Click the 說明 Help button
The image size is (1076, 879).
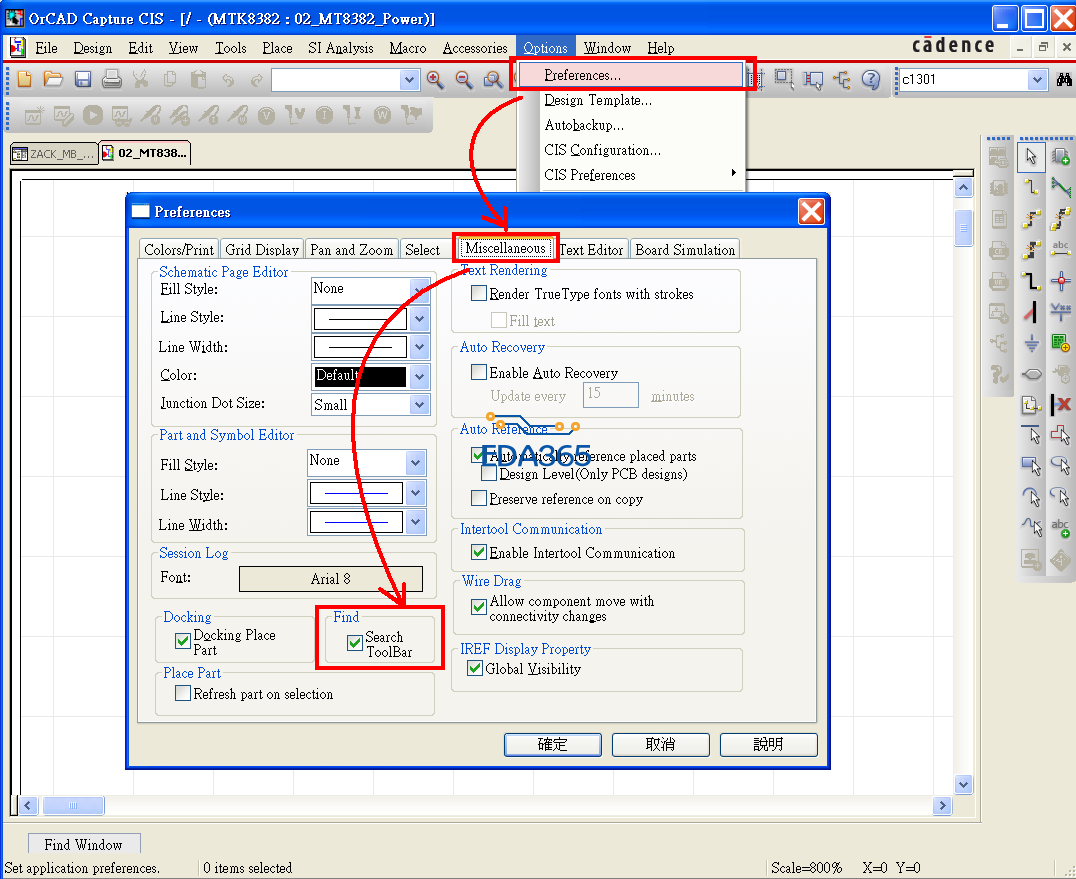pyautogui.click(x=769, y=745)
